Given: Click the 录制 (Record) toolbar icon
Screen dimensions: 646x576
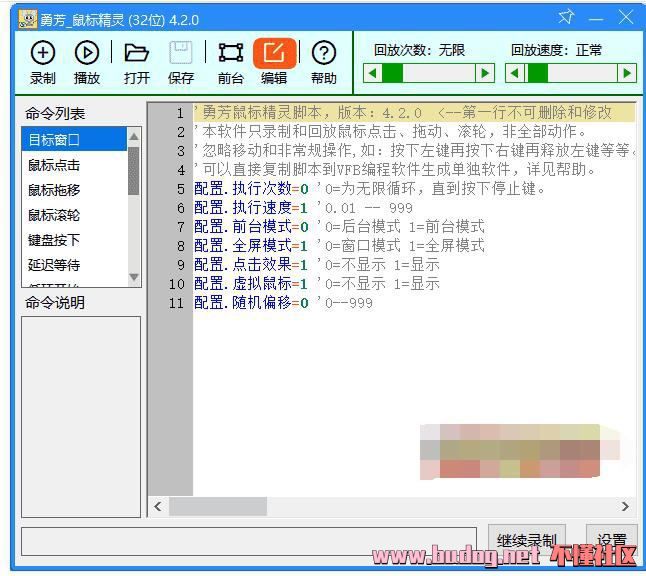Looking at the screenshot, I should coord(43,62).
